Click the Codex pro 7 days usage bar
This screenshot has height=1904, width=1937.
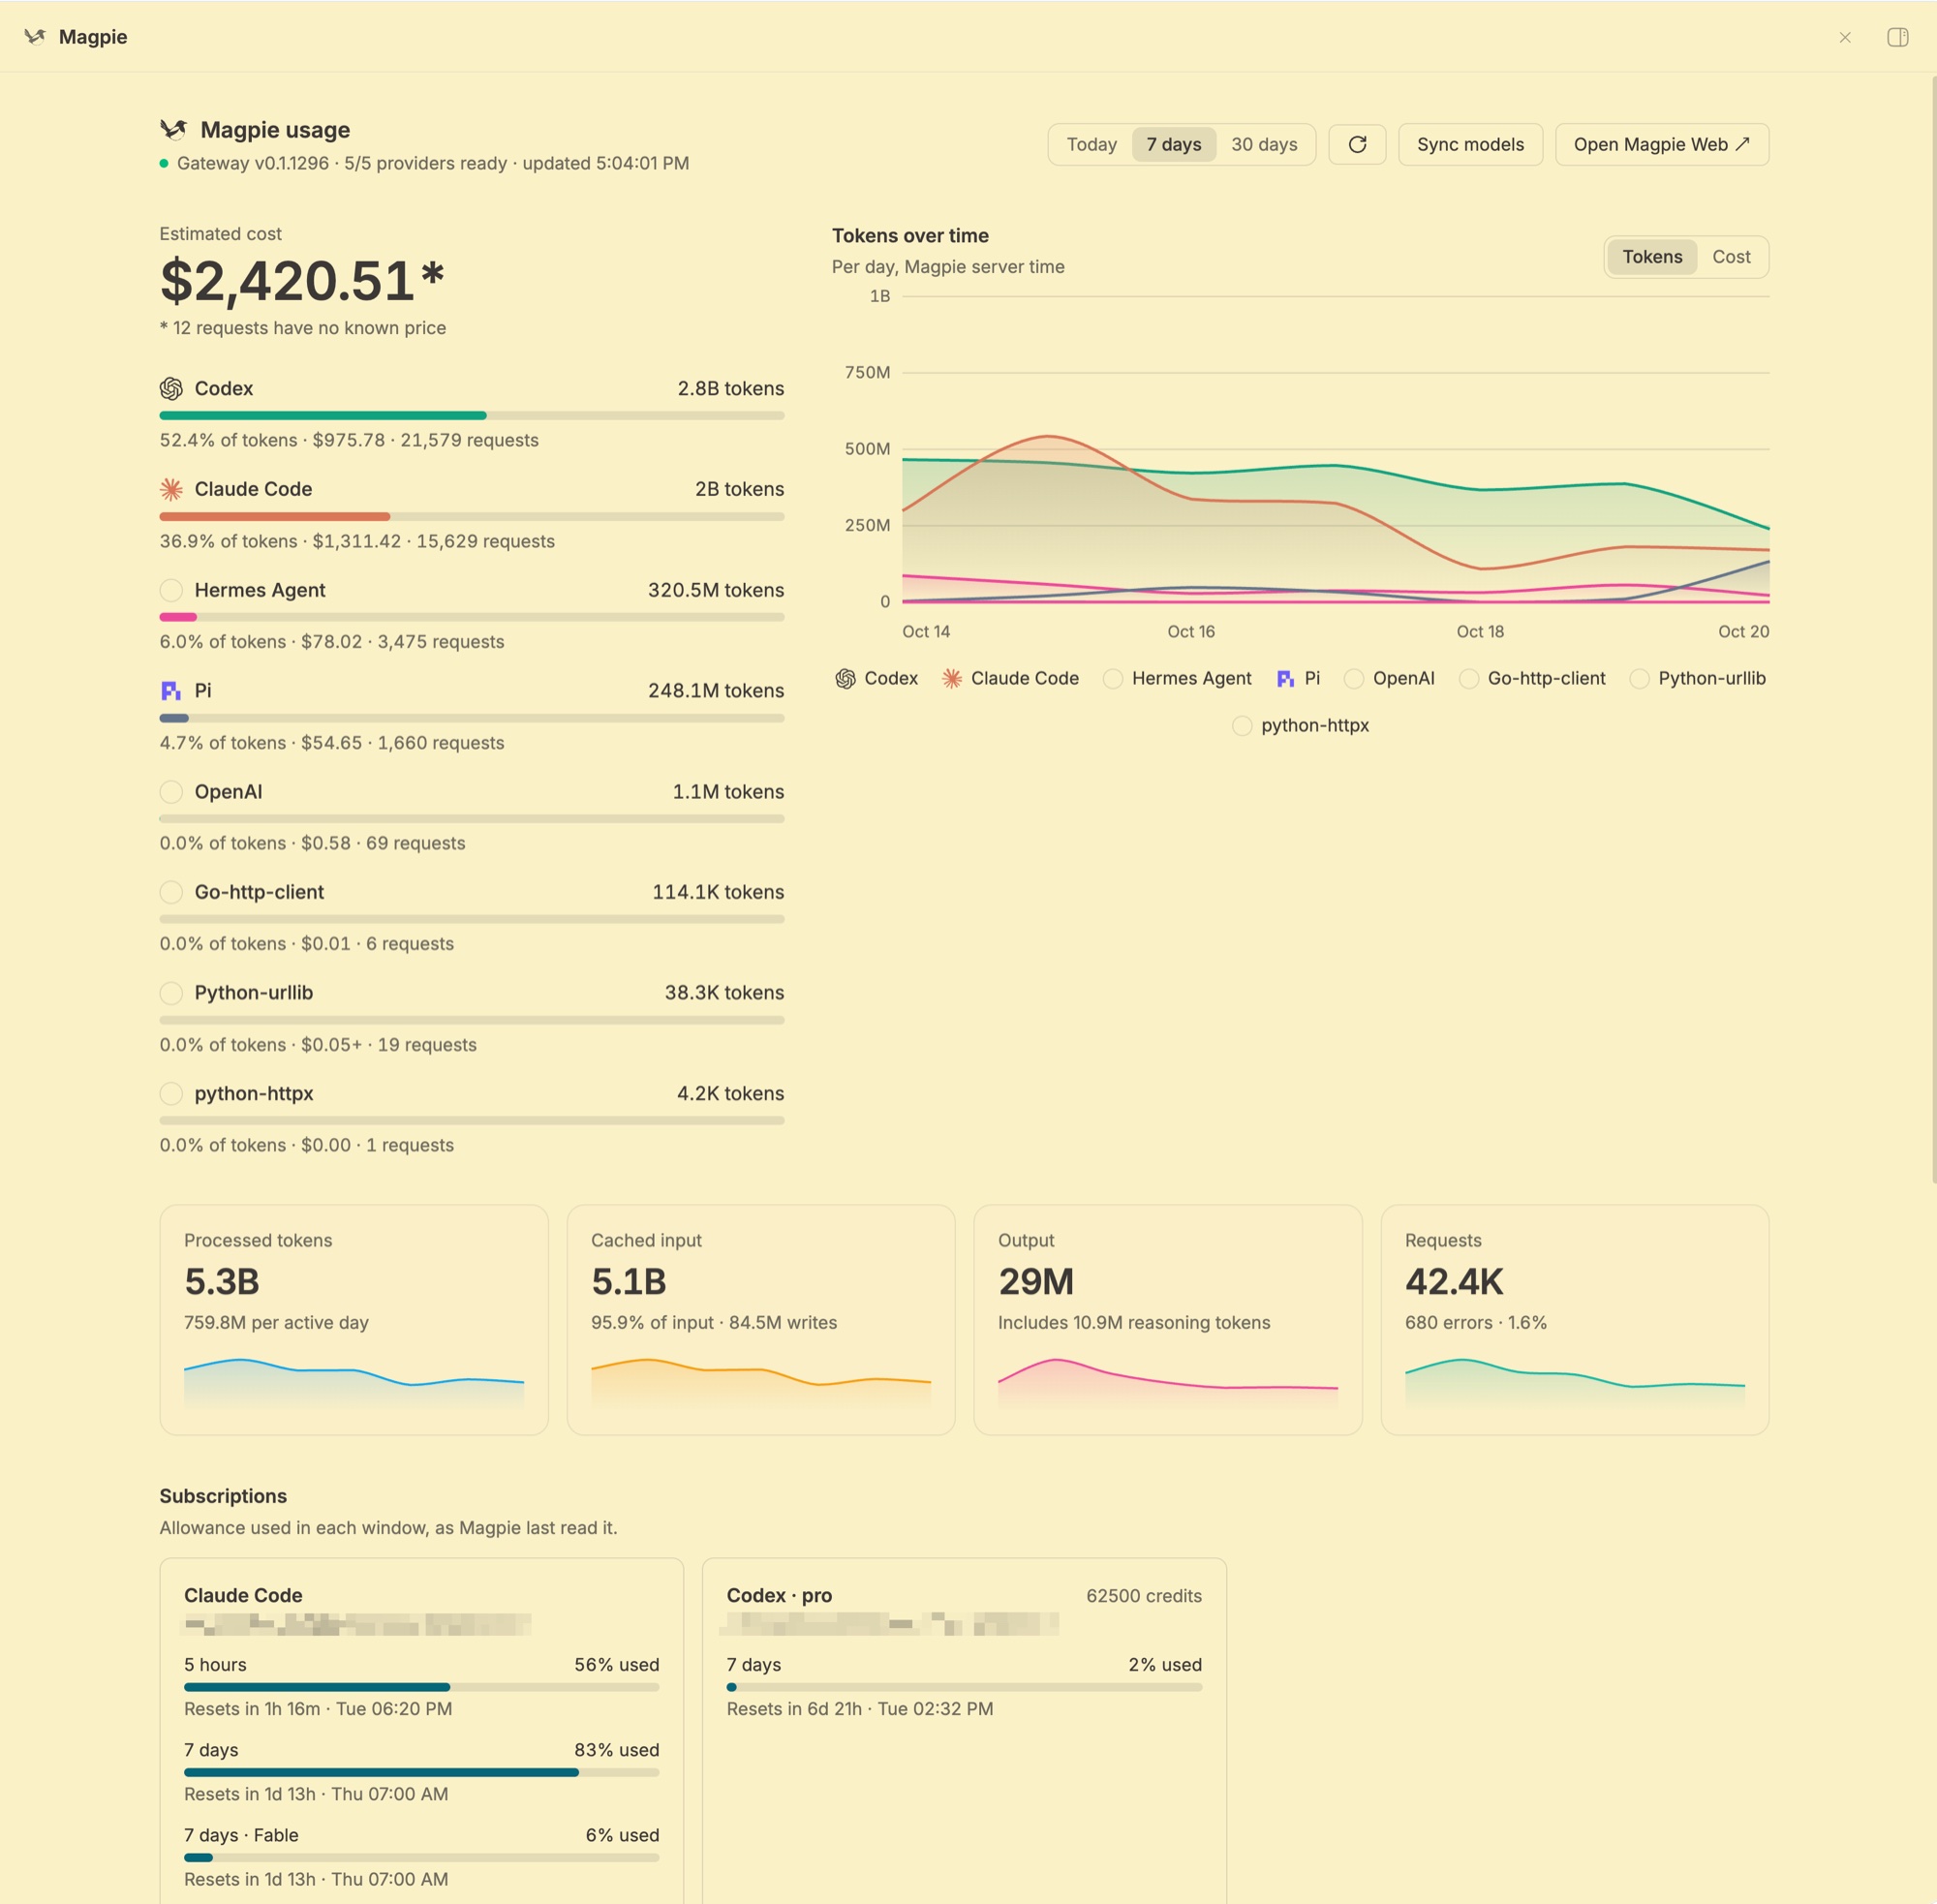pos(964,1687)
